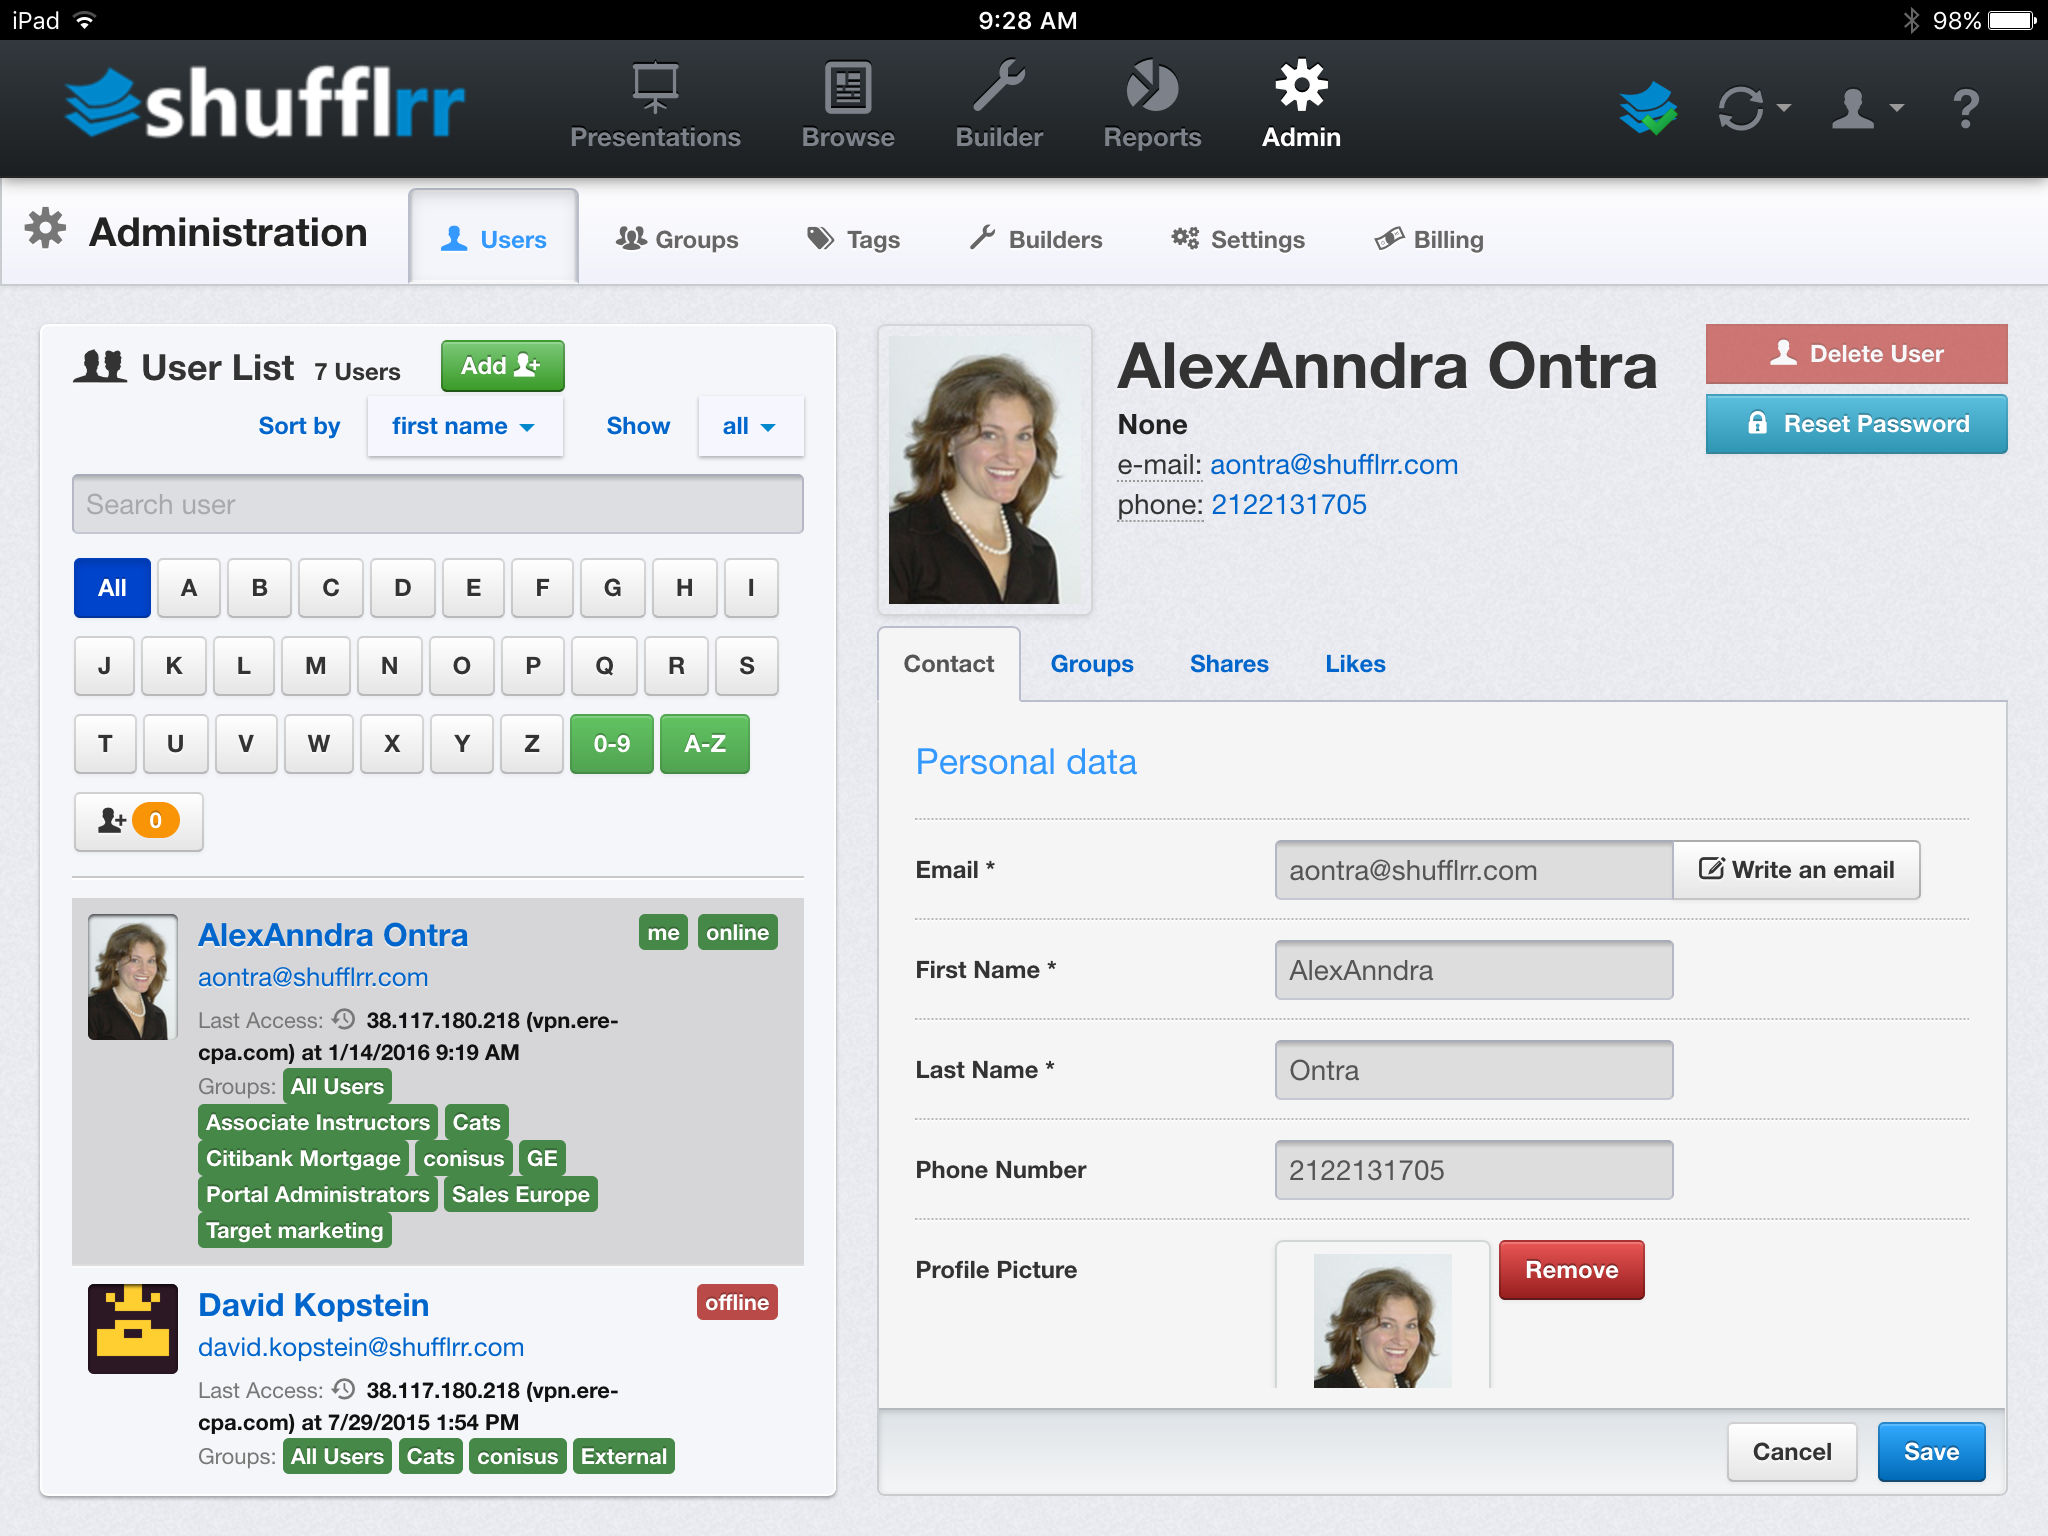Viewport: 2048px width, 1536px height.
Task: Click the Bluetooth status icon
Action: pyautogui.click(x=1911, y=20)
